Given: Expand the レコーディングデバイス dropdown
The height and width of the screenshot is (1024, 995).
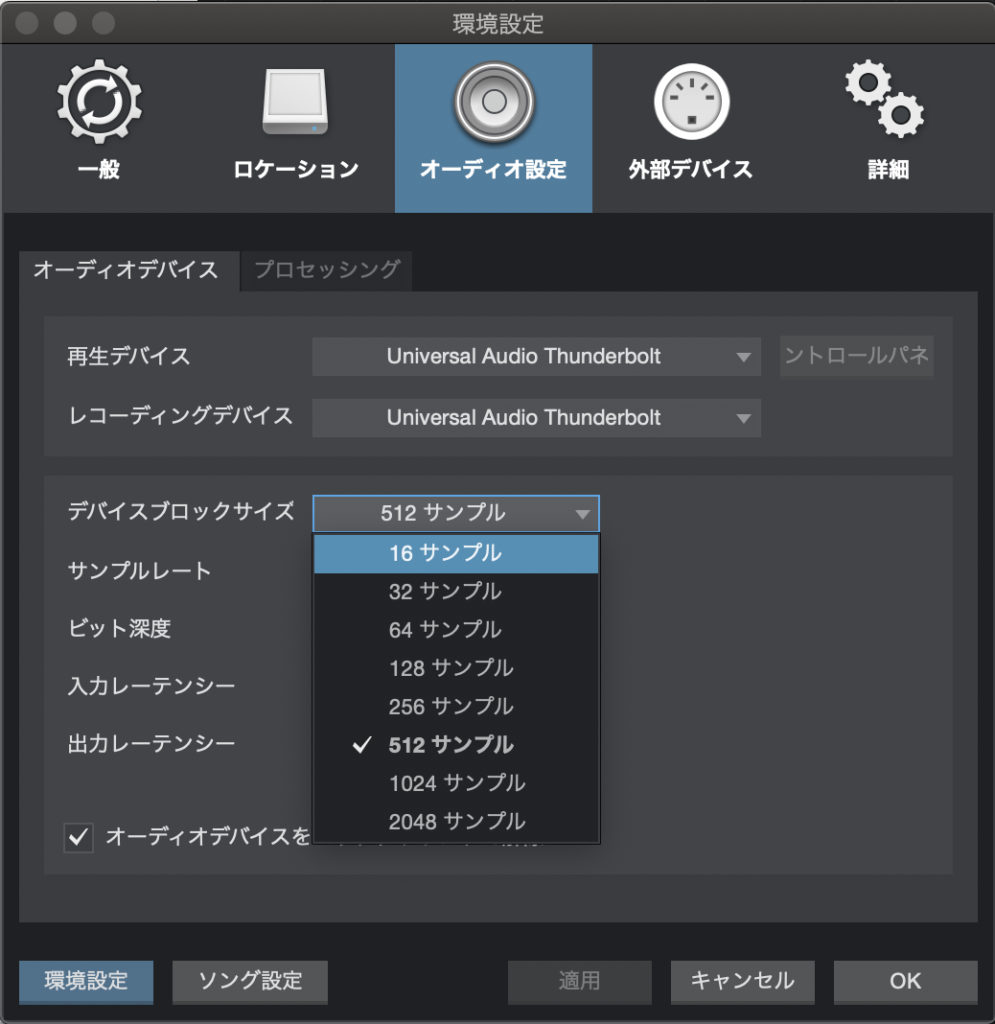Looking at the screenshot, I should 536,418.
